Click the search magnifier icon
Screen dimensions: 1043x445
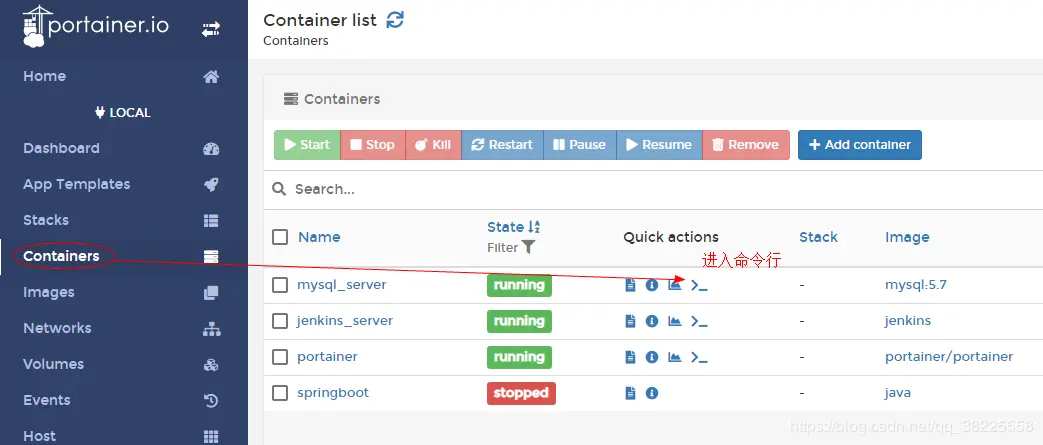point(279,189)
